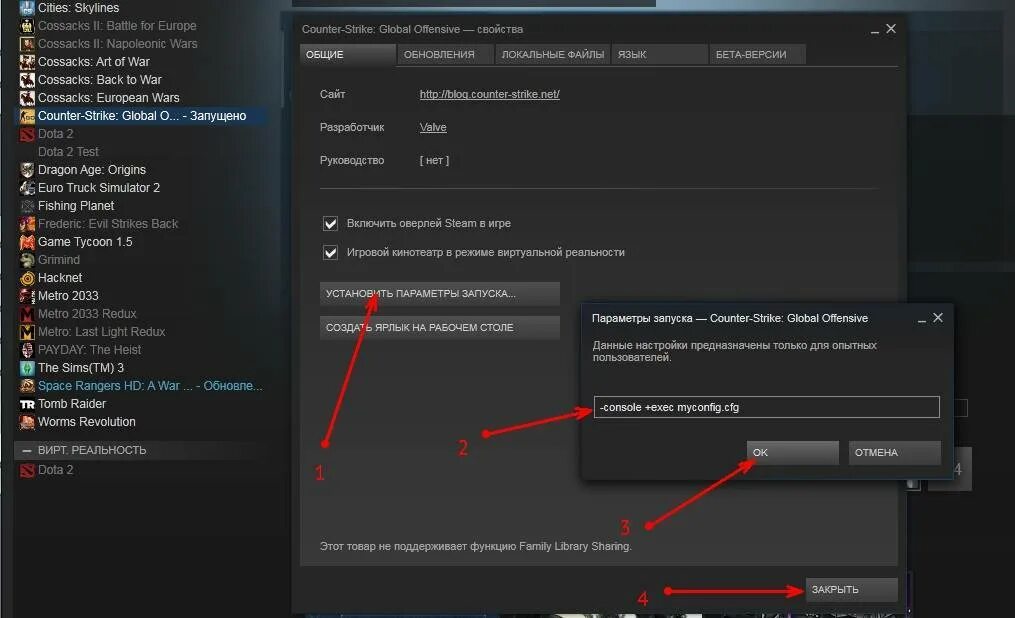Viewport: 1015px width, 618px height.
Task: Minimize the Параметры запуска dialog
Action: 921,319
